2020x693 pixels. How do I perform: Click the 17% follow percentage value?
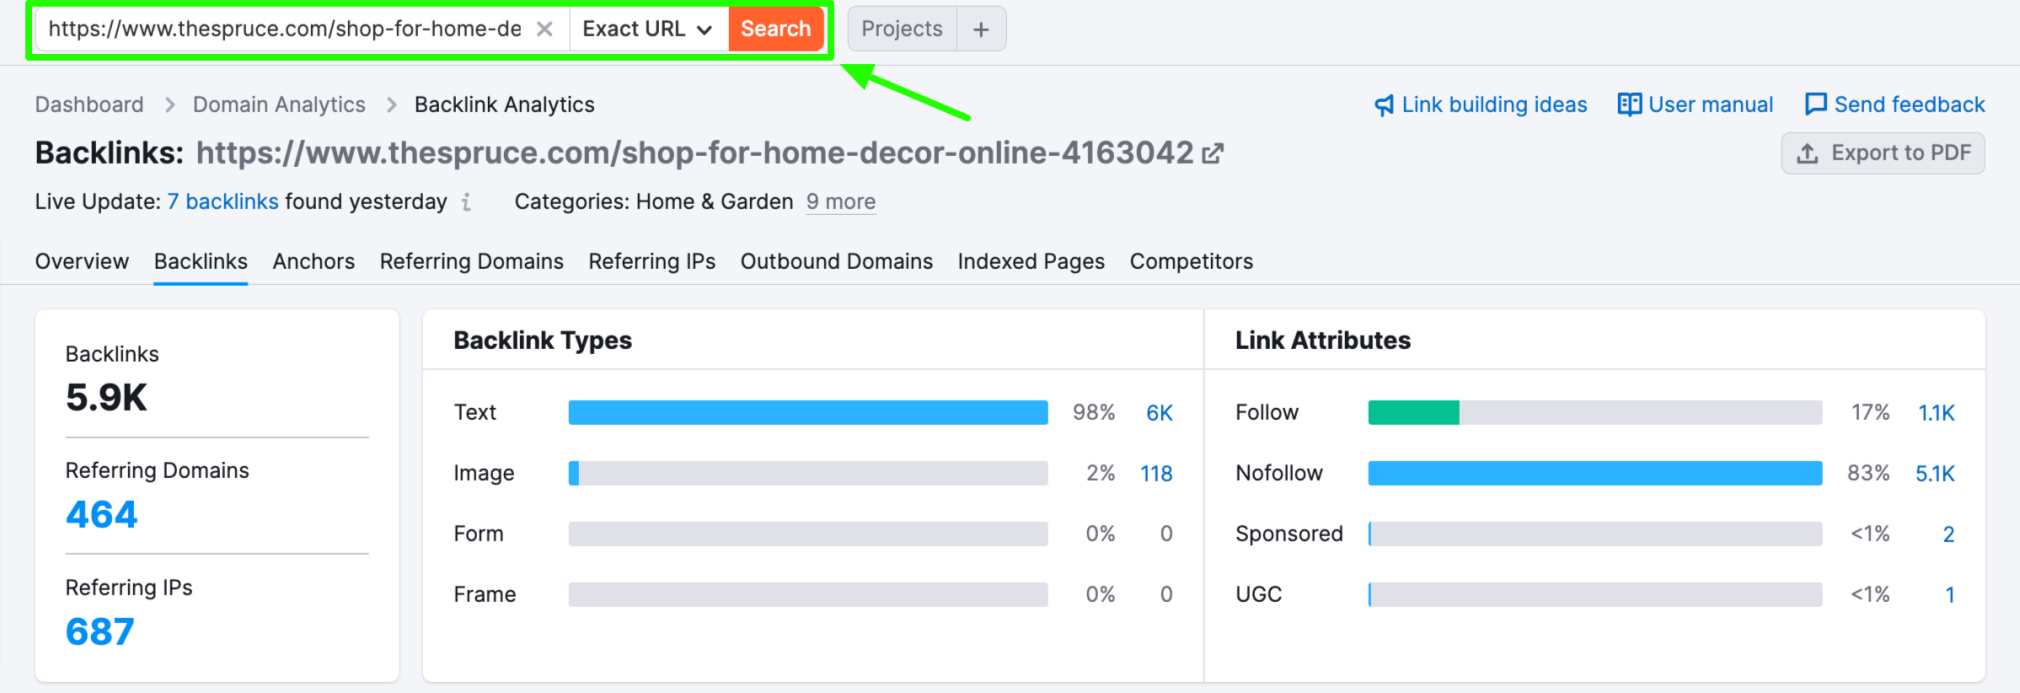coord(1870,413)
